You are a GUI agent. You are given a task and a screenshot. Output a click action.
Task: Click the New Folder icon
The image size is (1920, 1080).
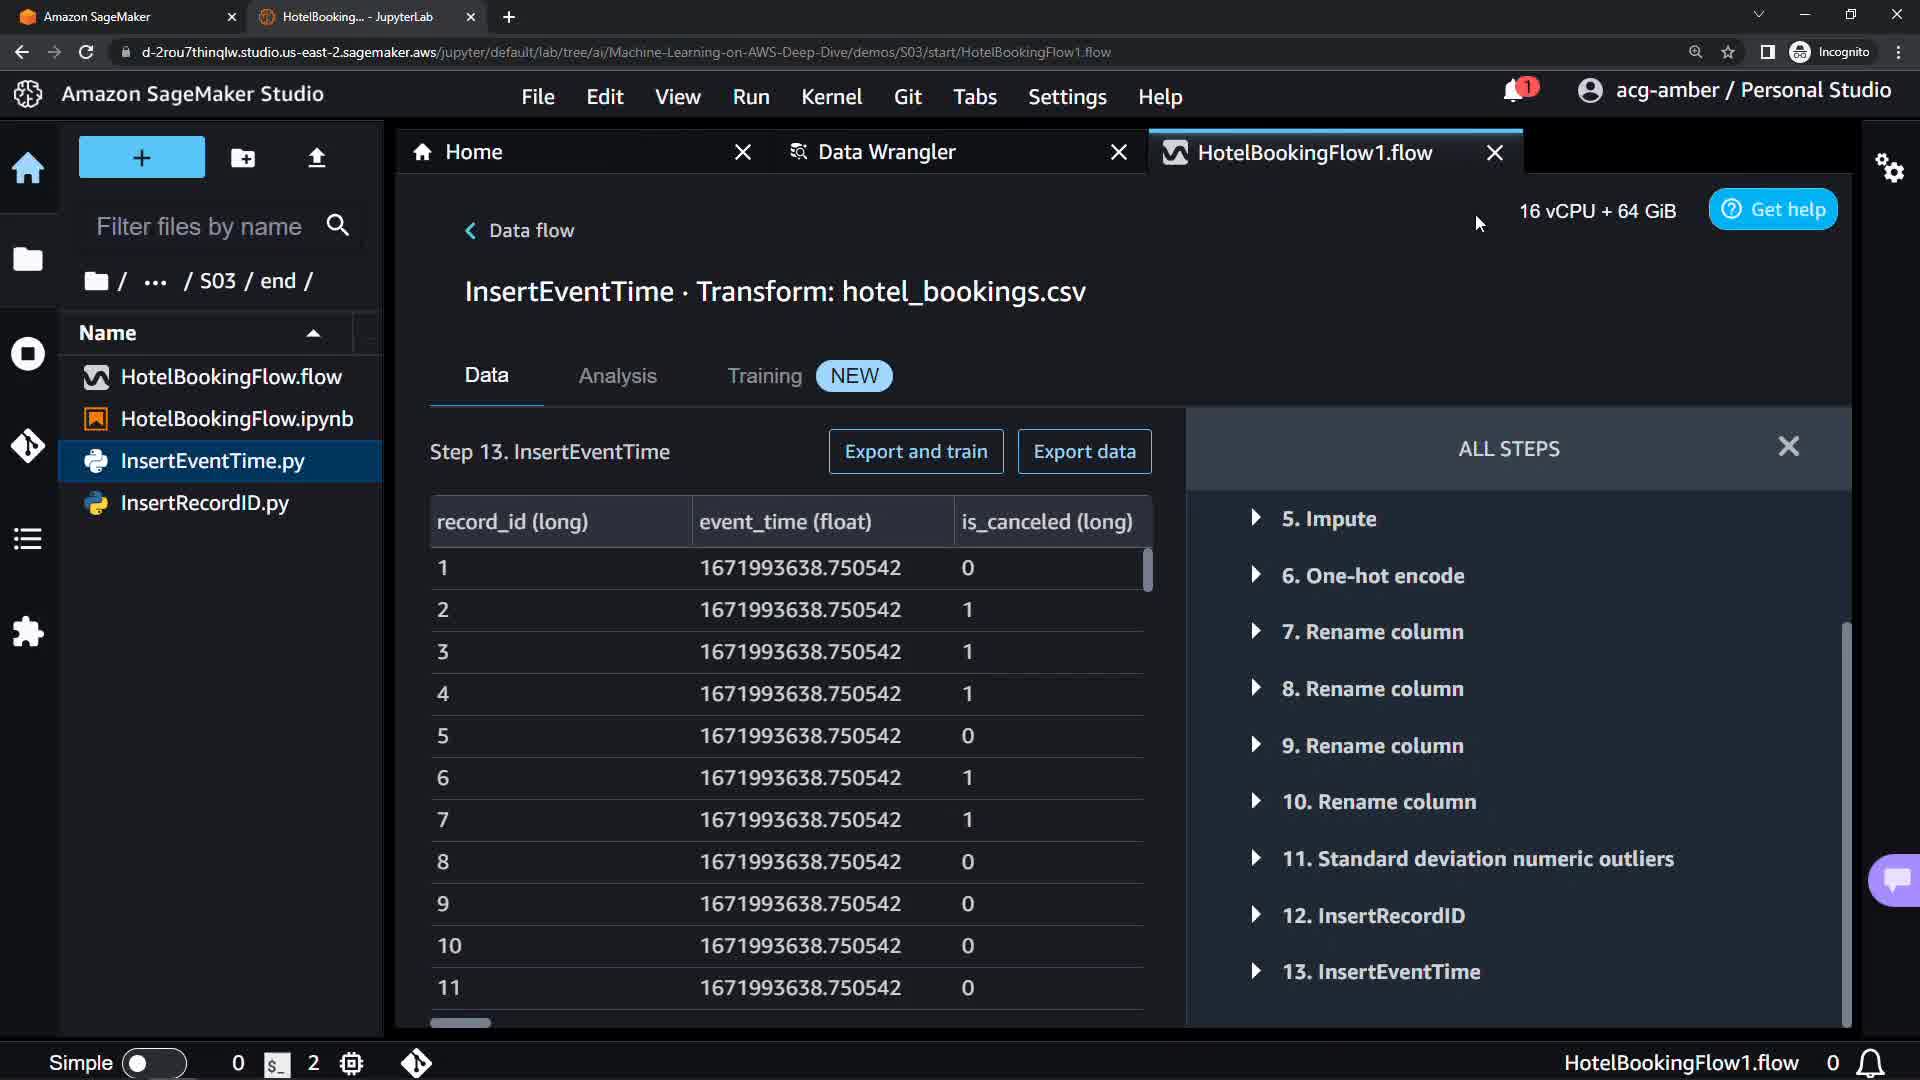click(242, 158)
